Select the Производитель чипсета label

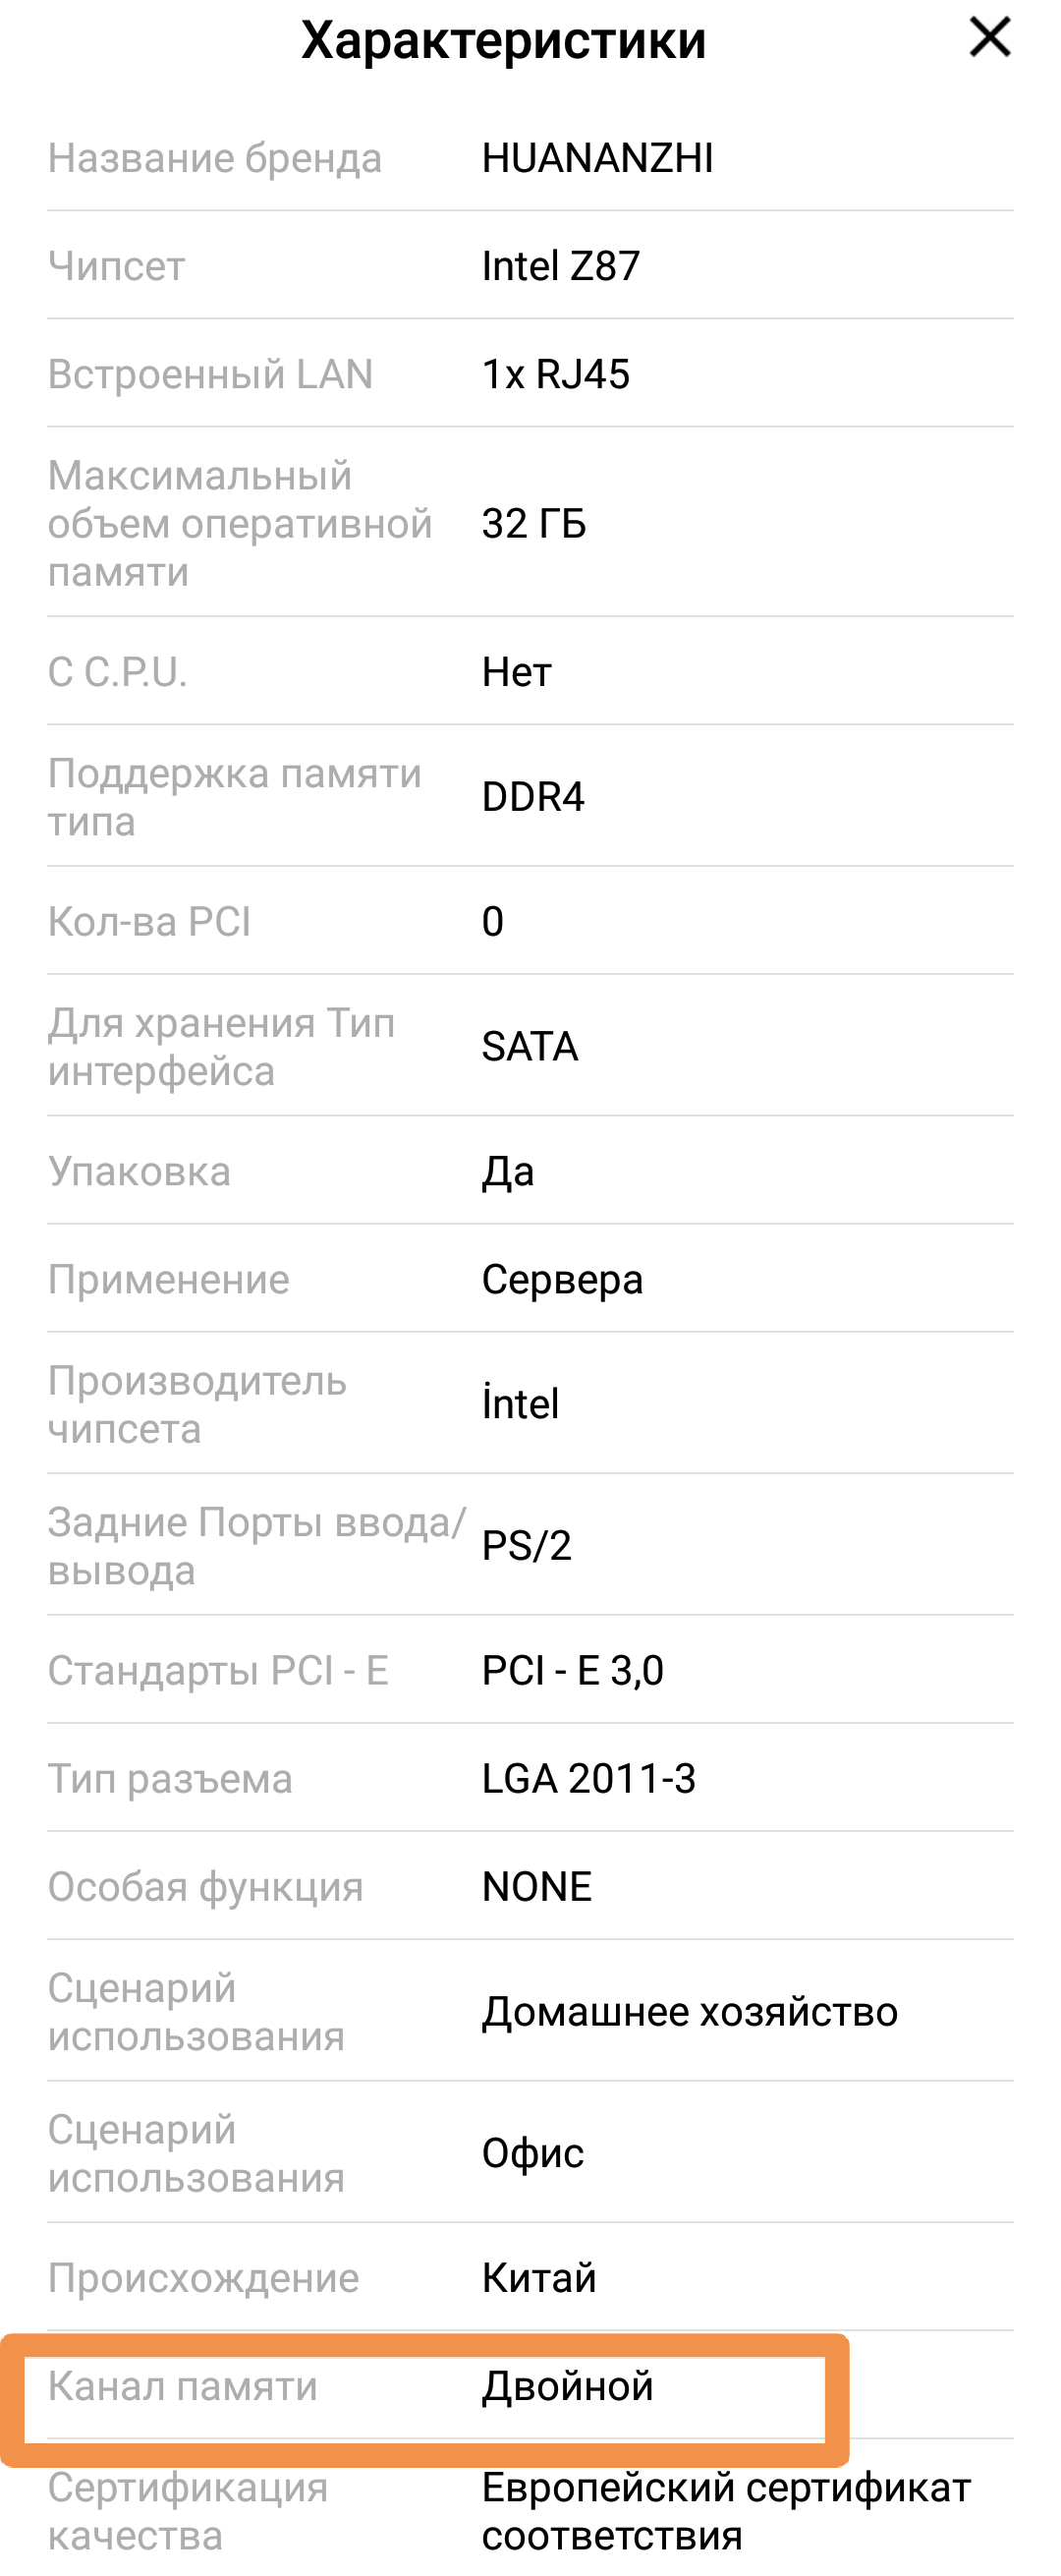coord(197,1404)
